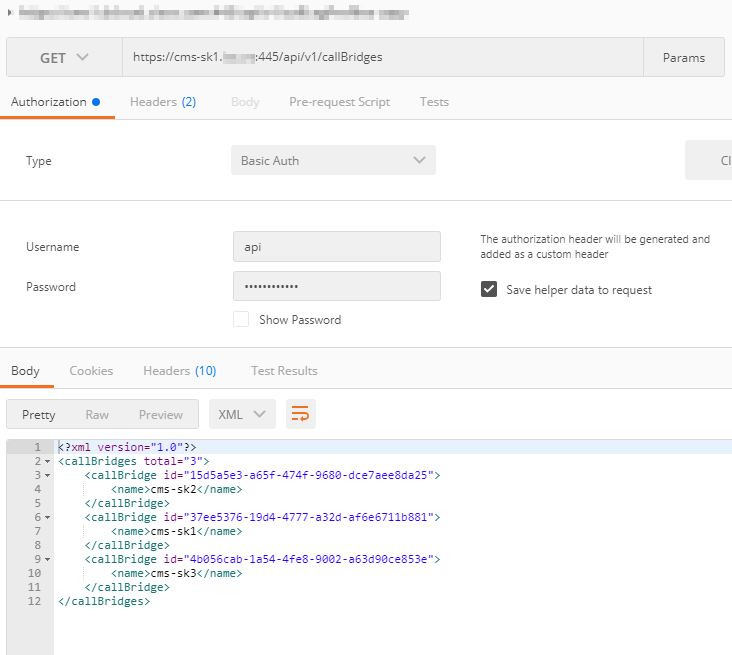Enable the Show Password checkbox

click(x=241, y=319)
